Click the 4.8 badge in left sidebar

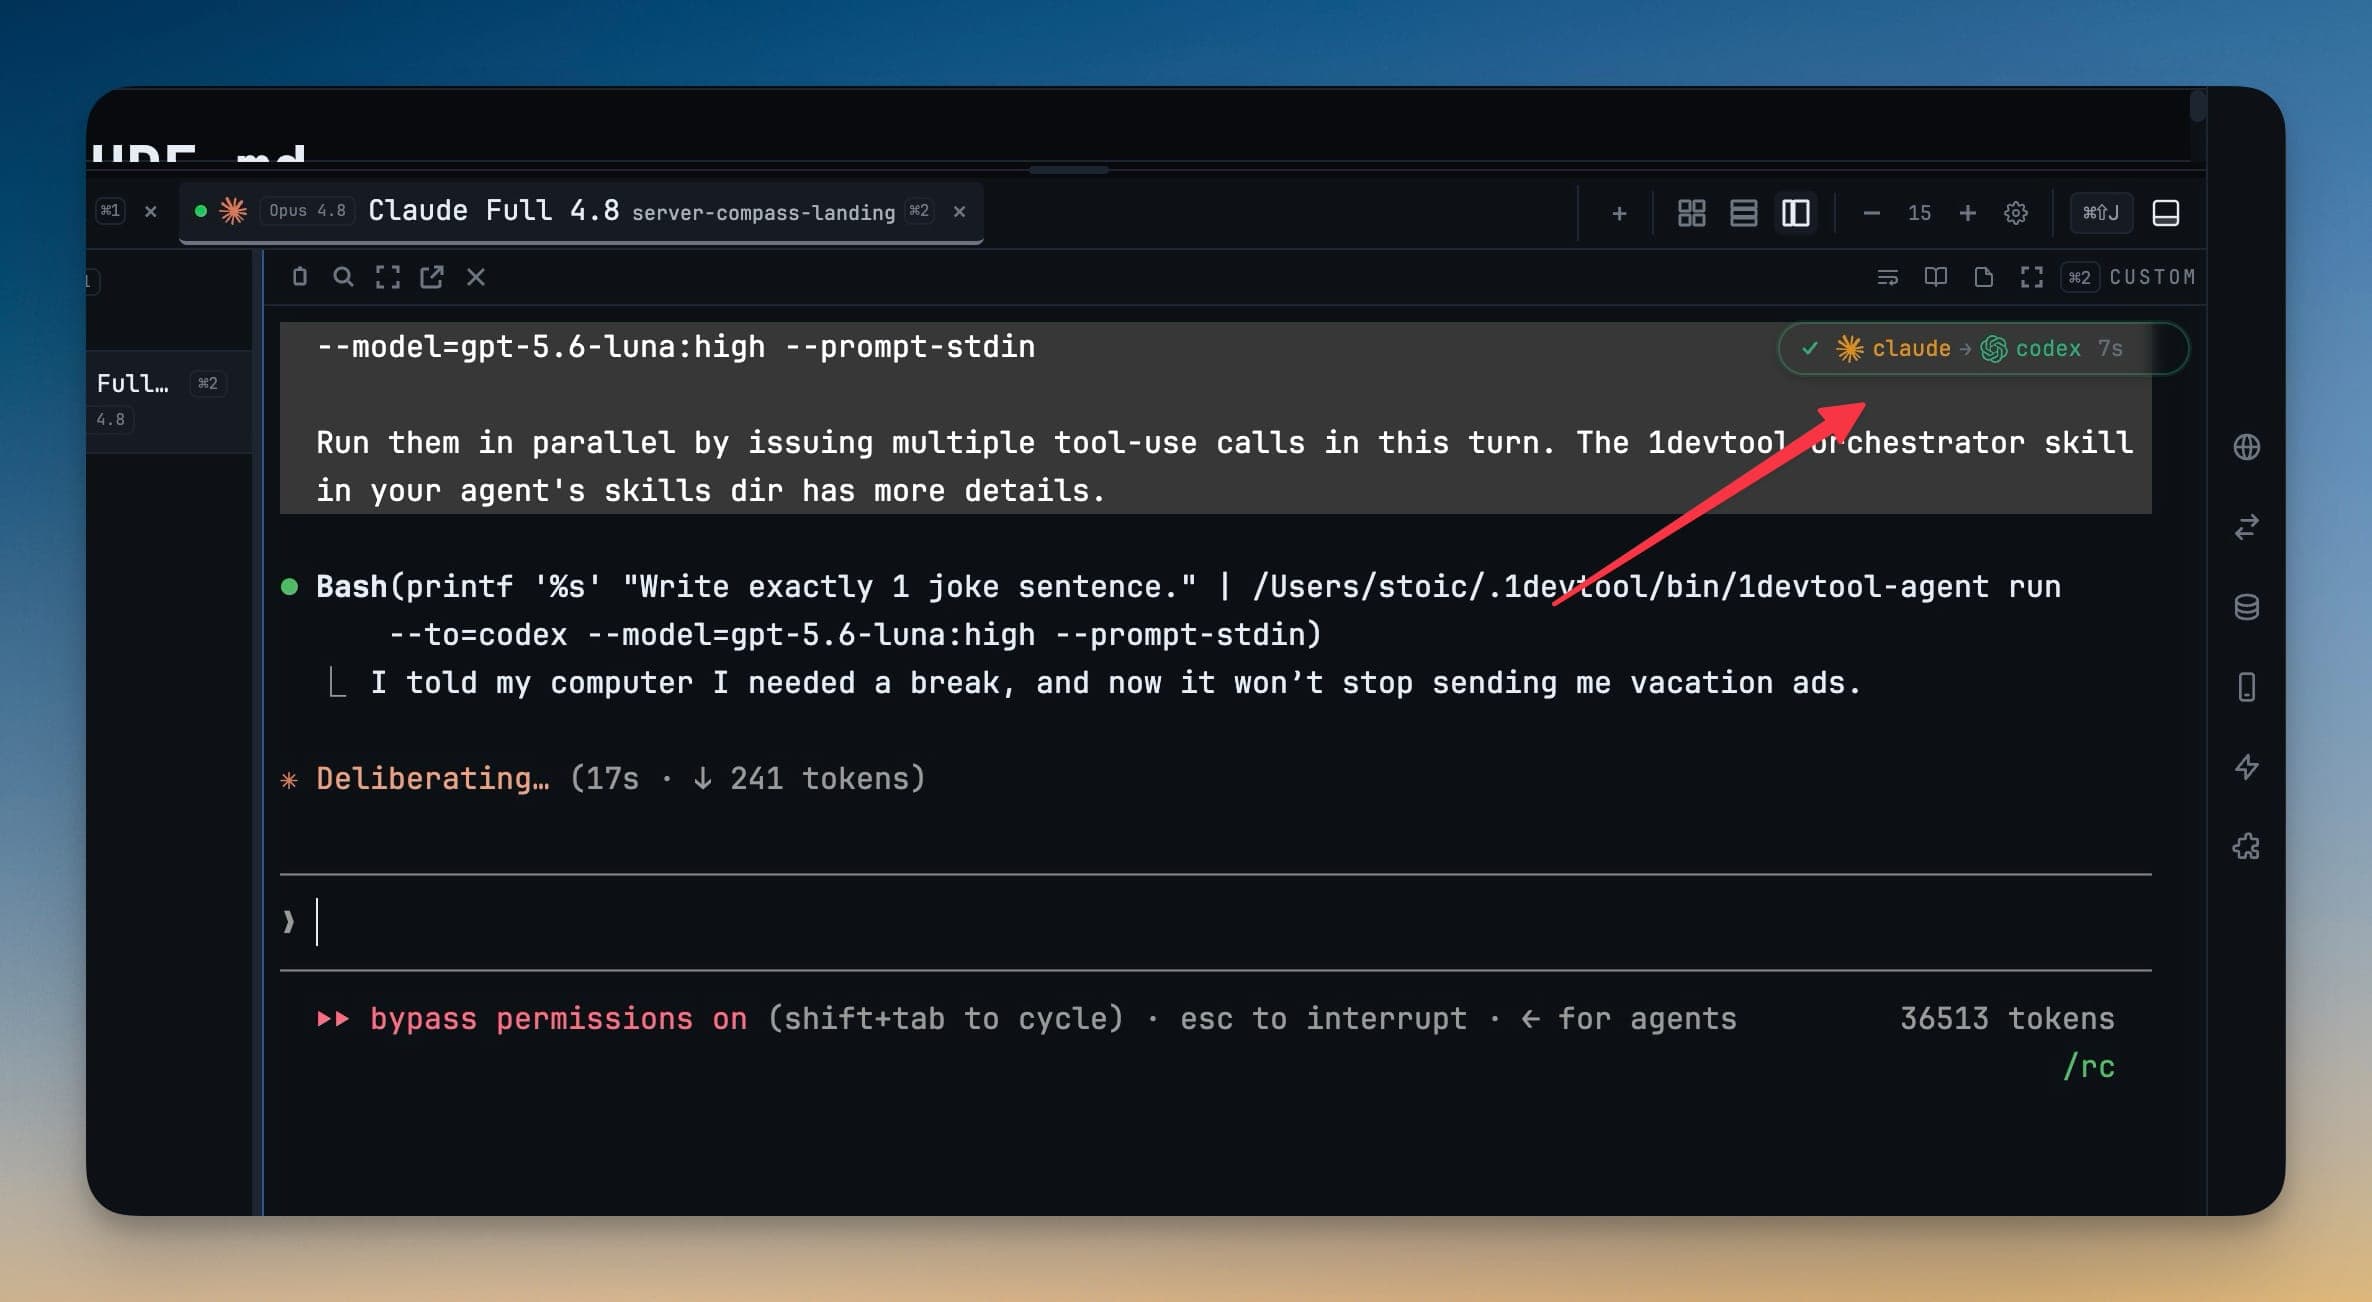[x=110, y=420]
